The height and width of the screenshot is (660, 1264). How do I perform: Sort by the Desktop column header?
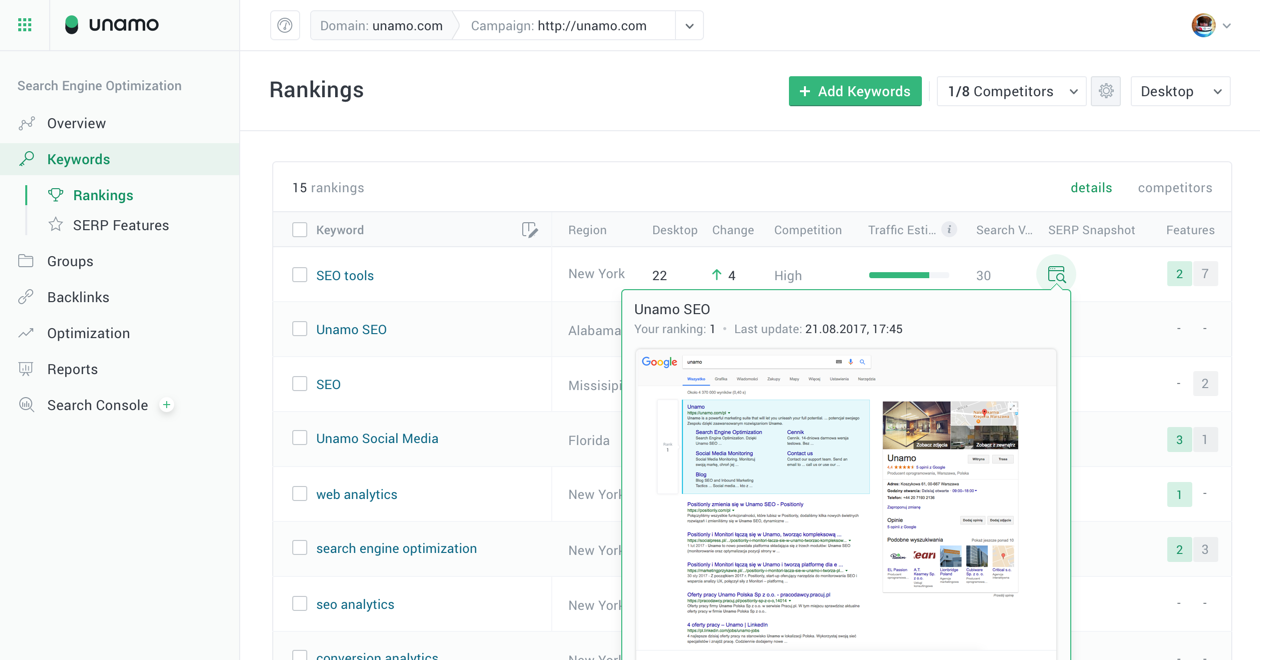click(675, 230)
